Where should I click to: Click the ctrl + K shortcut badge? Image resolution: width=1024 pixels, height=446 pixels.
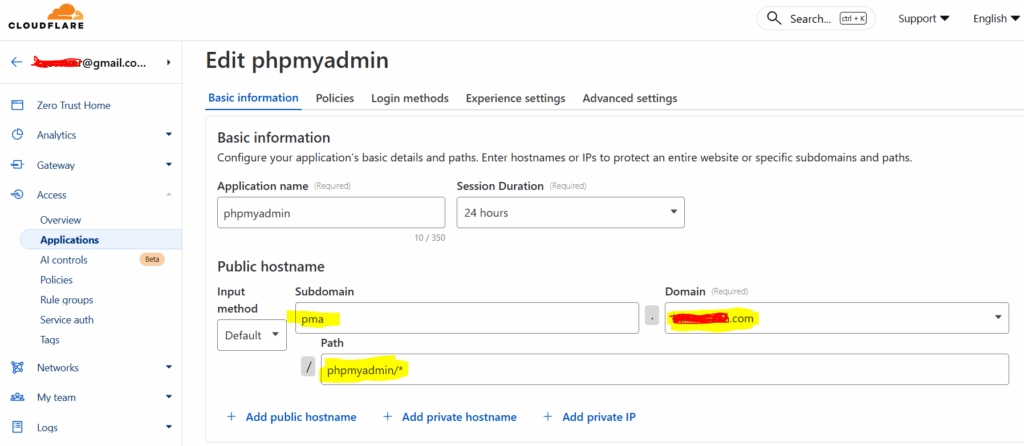click(x=853, y=19)
